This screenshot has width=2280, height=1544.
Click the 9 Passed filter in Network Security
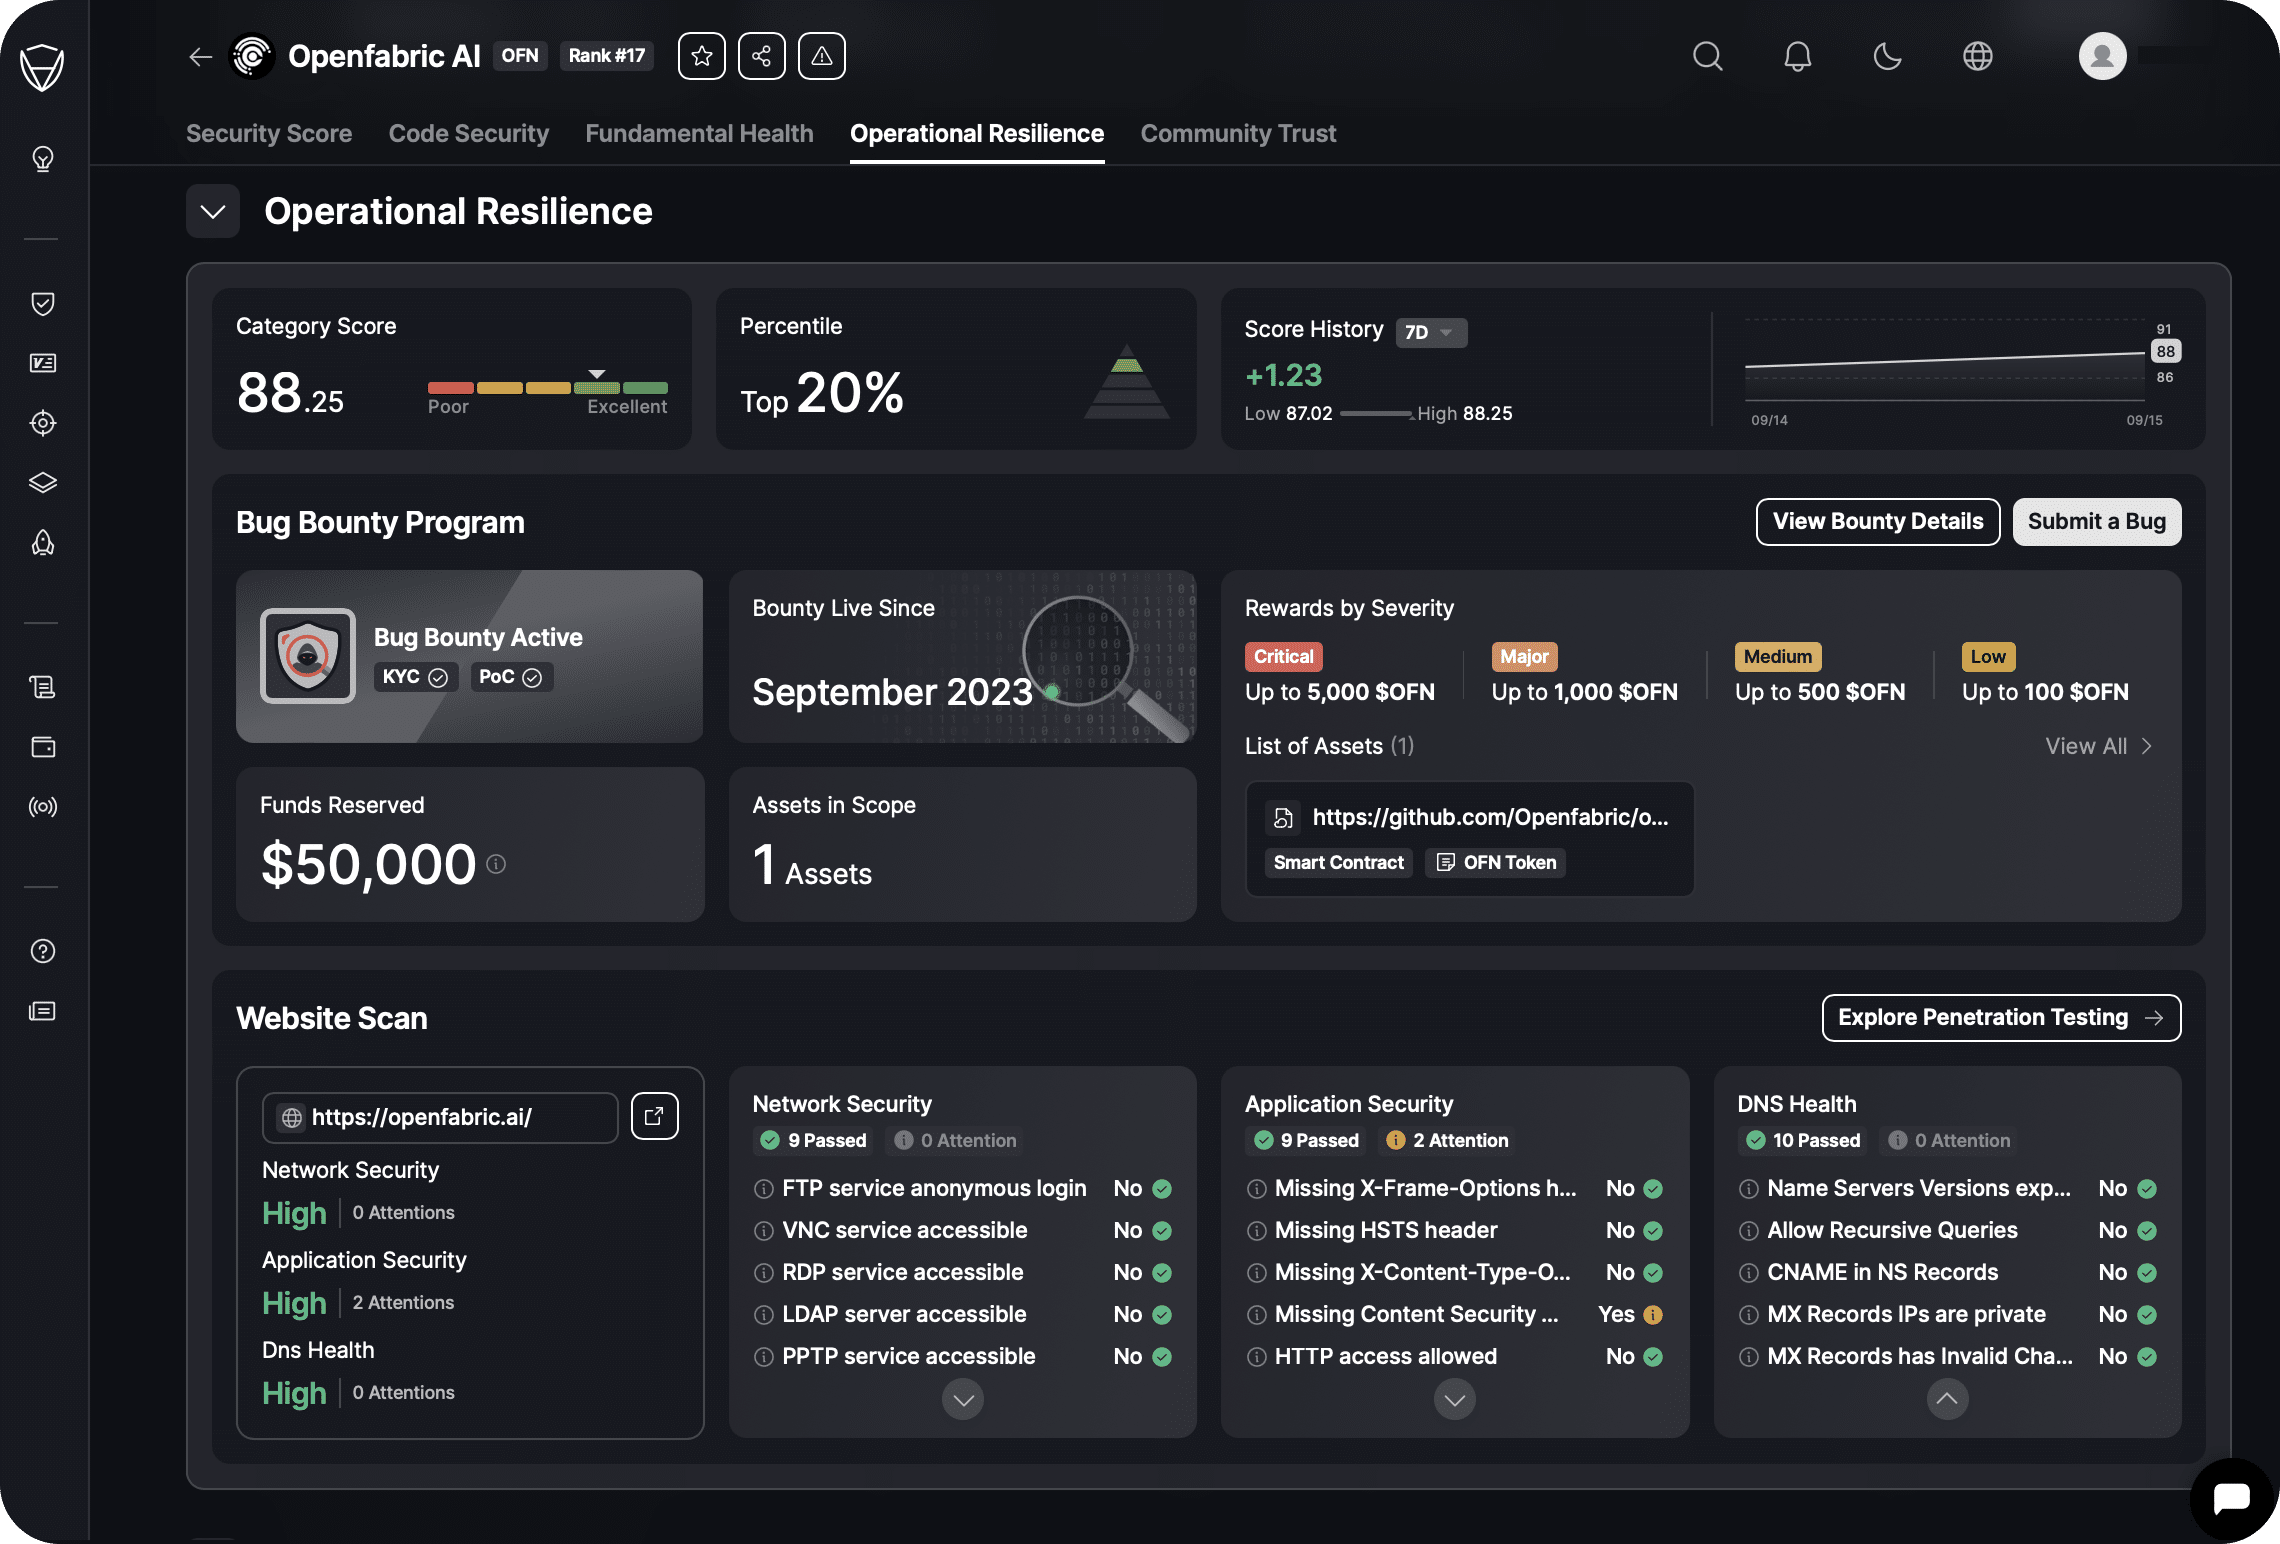coord(814,1141)
